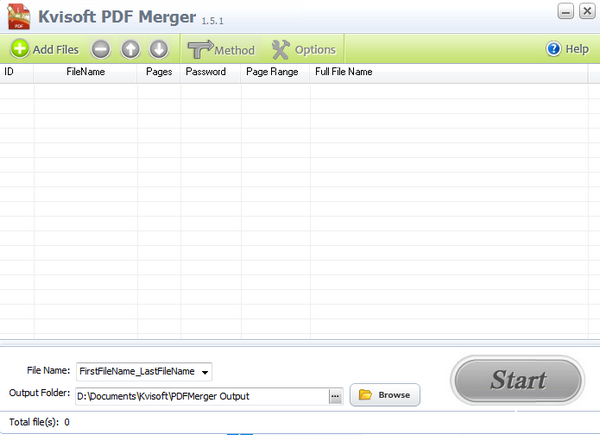
Task: Click the Add Files green plus icon
Action: (20, 49)
